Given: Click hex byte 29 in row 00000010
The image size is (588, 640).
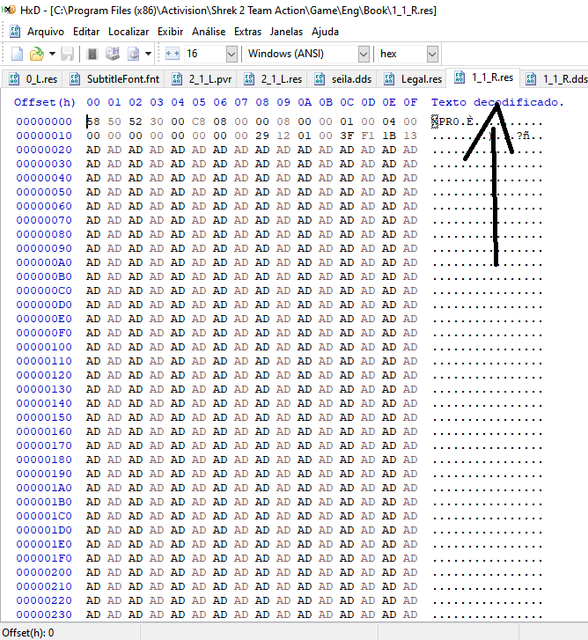Looking at the screenshot, I should coord(262,136).
